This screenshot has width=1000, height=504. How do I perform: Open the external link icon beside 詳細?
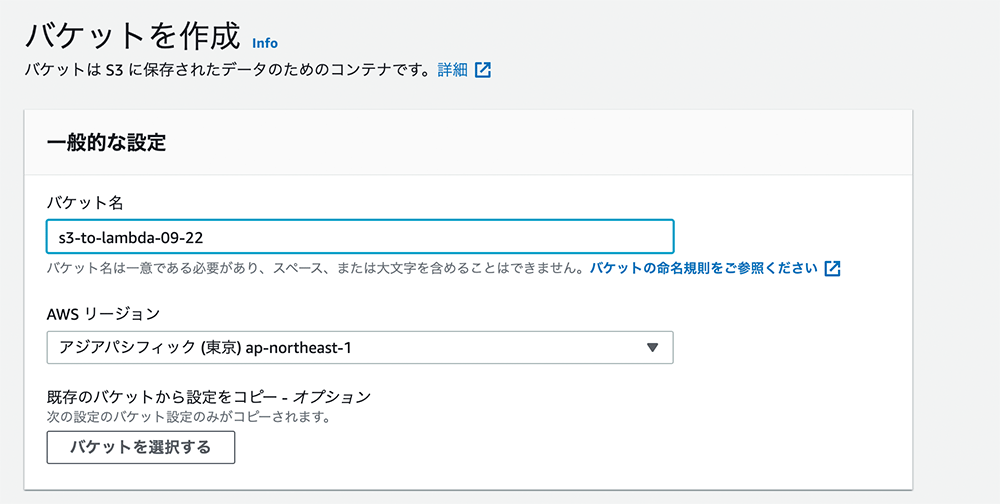483,70
